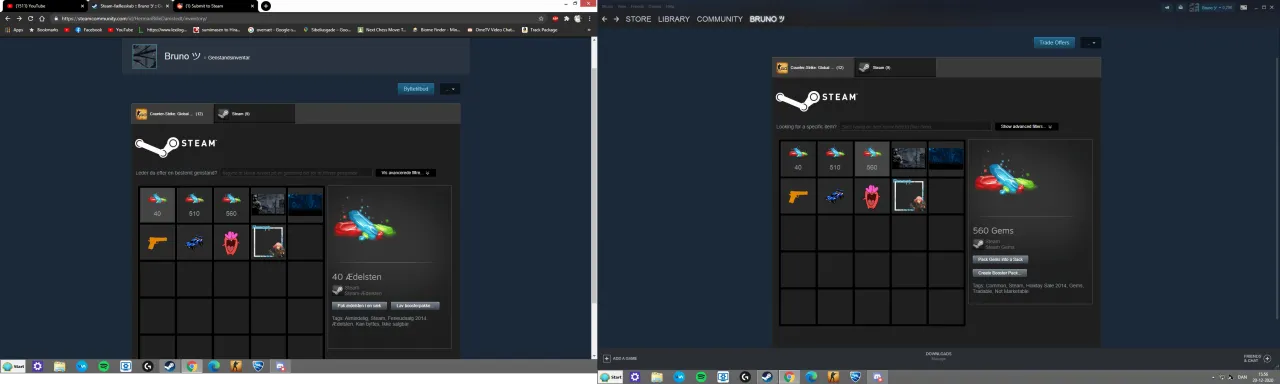1280x384 pixels.
Task: Open BRUNO profile menu in Steam client
Action: point(767,19)
